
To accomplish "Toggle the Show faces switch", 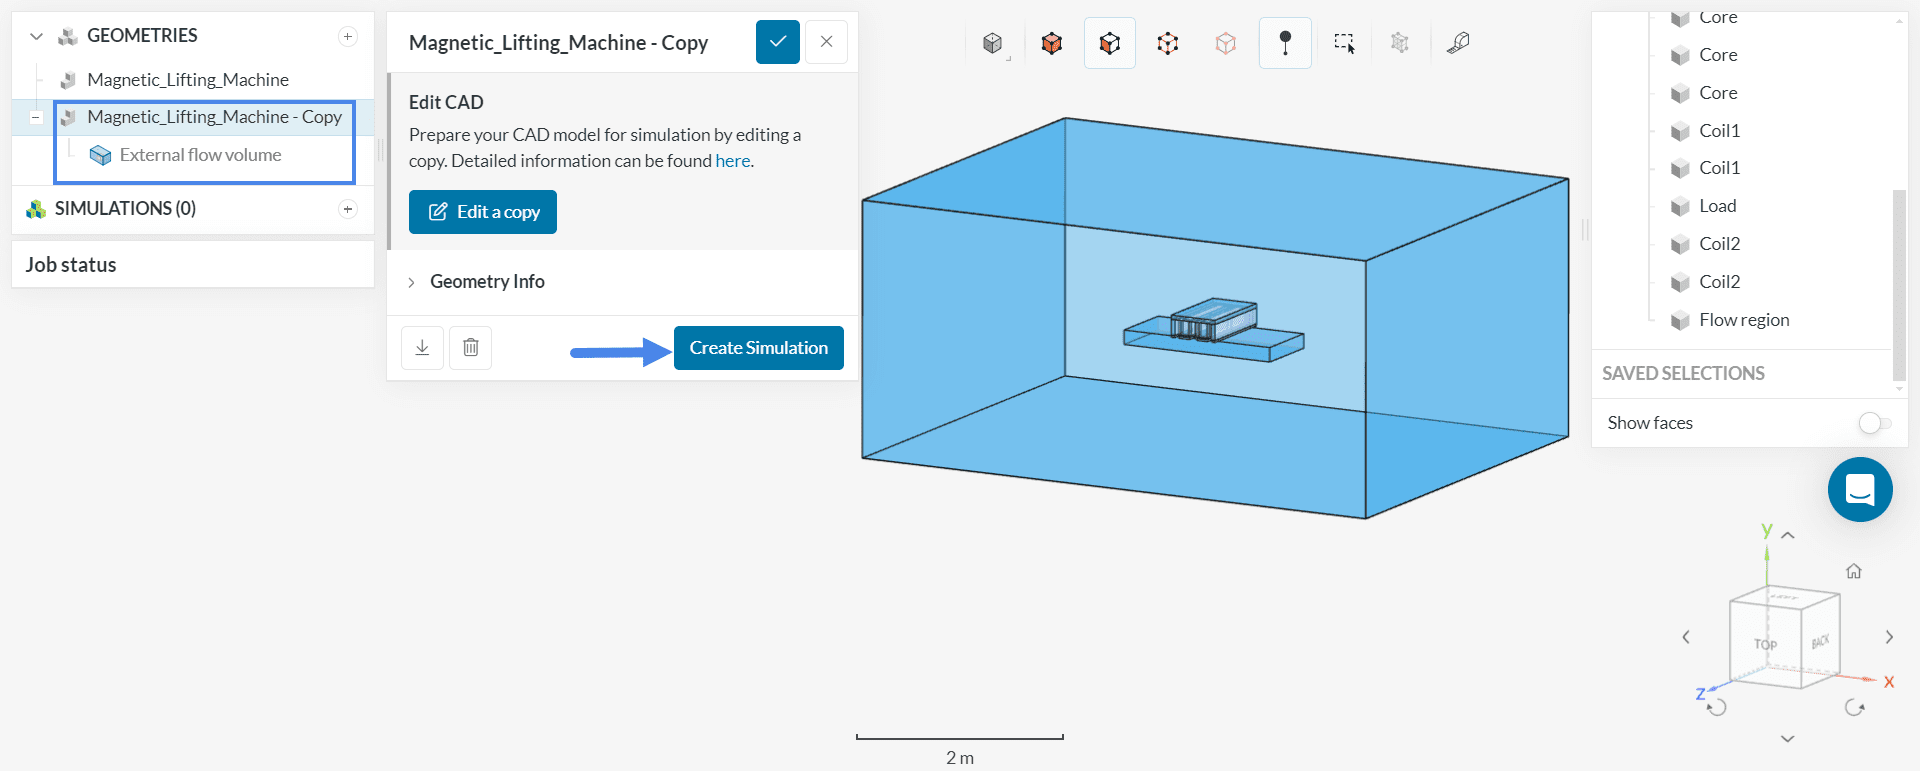I will pos(1874,423).
